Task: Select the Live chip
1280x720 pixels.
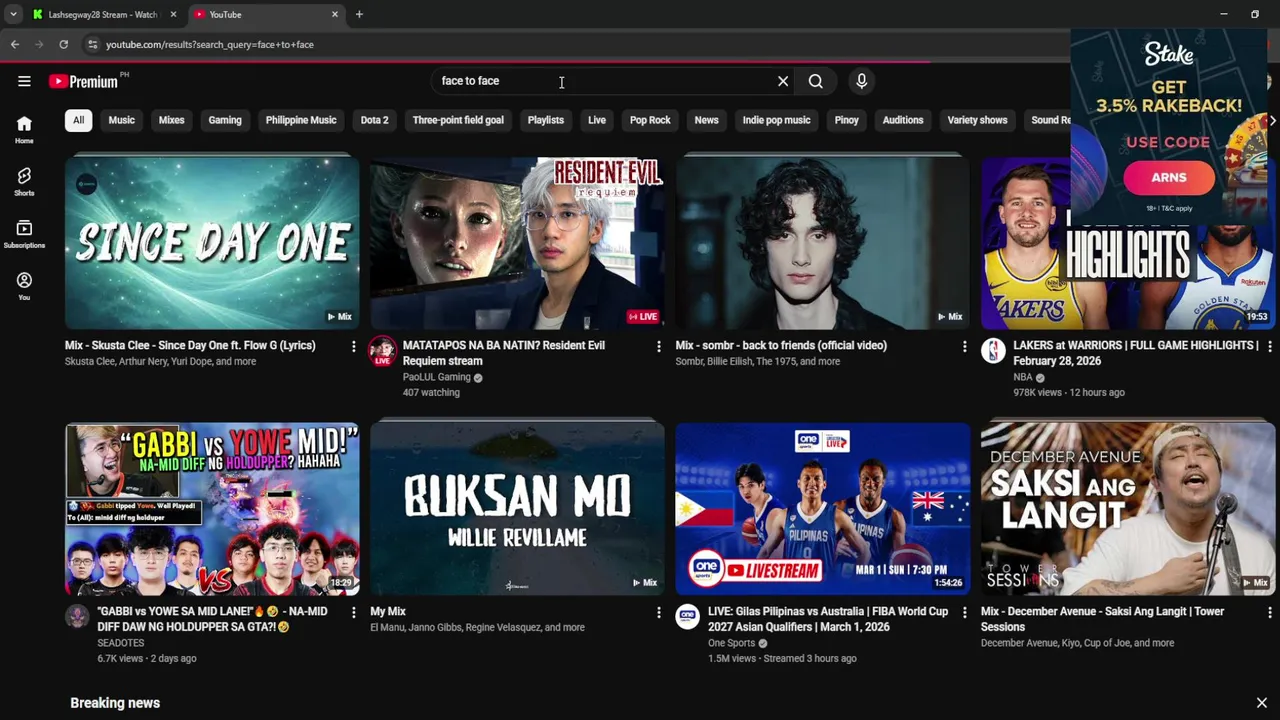Action: click(x=597, y=120)
